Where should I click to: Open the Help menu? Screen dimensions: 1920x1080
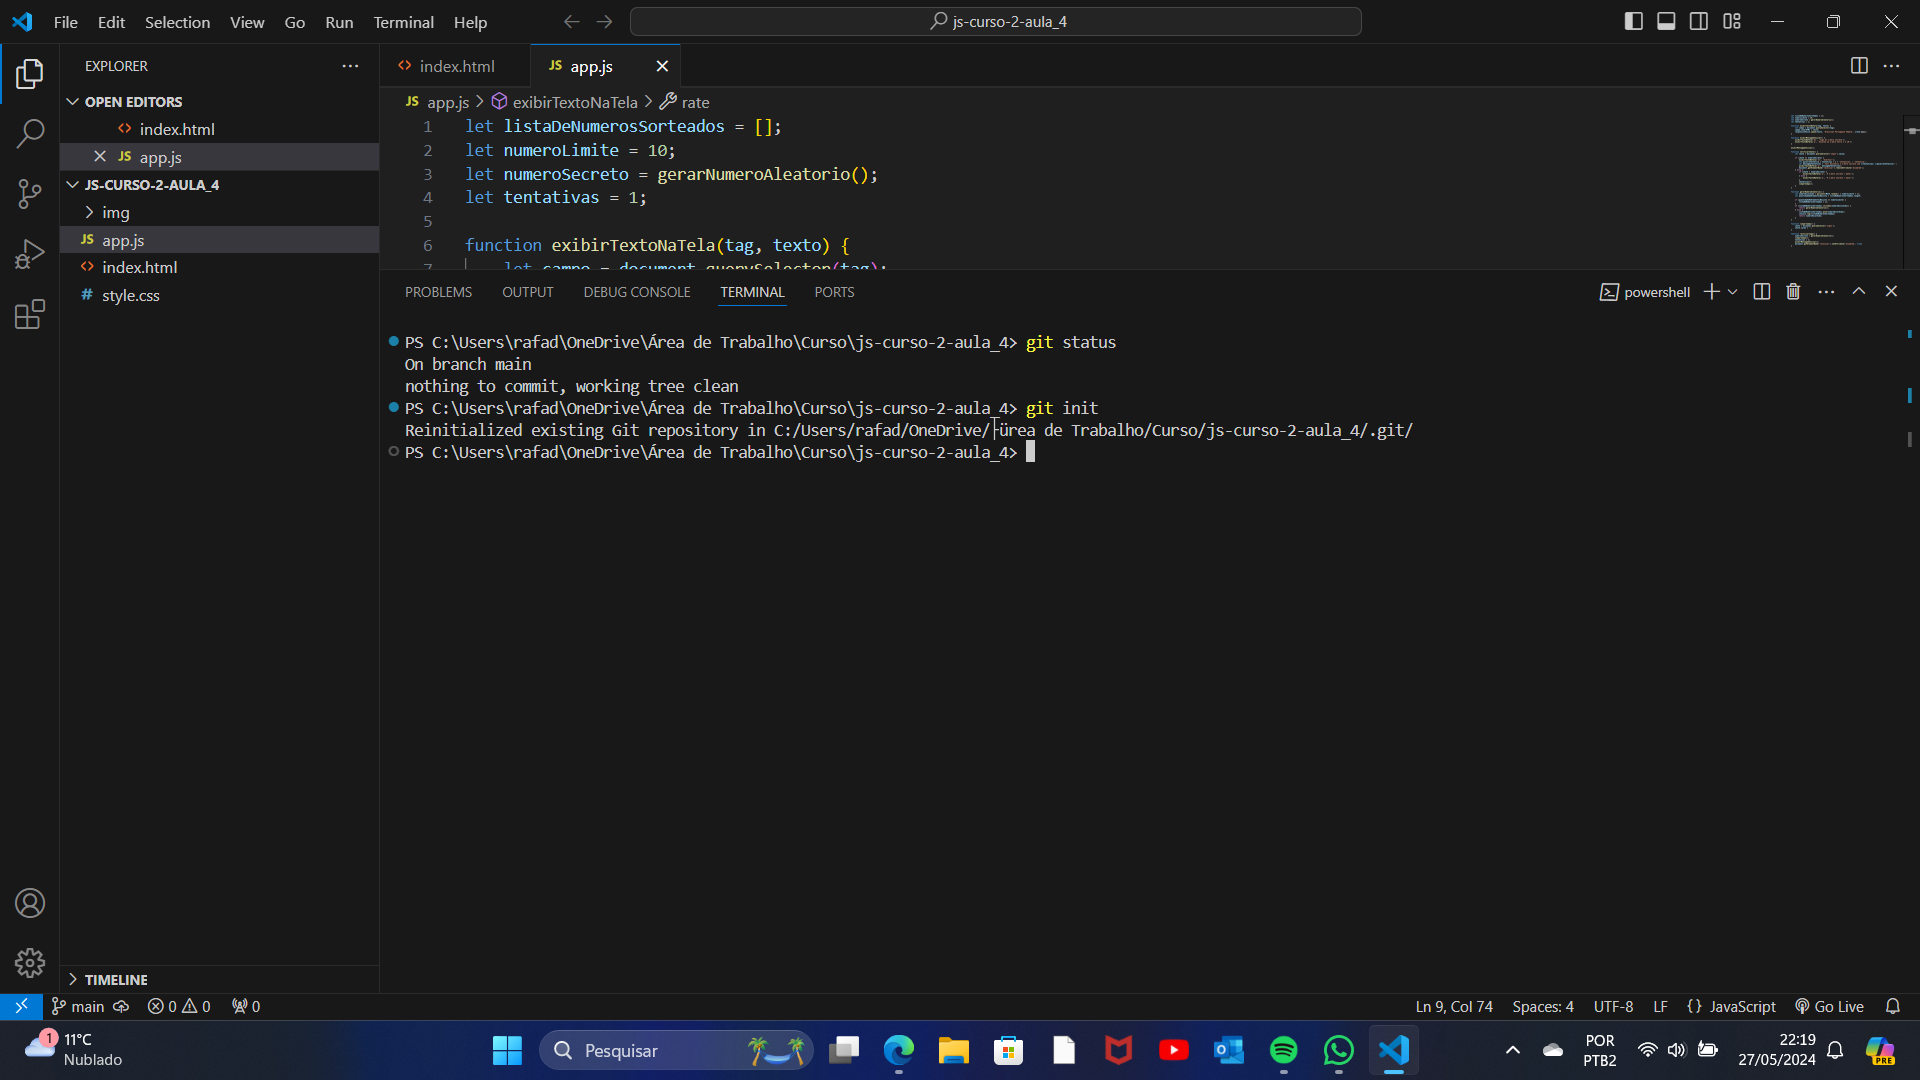tap(470, 21)
